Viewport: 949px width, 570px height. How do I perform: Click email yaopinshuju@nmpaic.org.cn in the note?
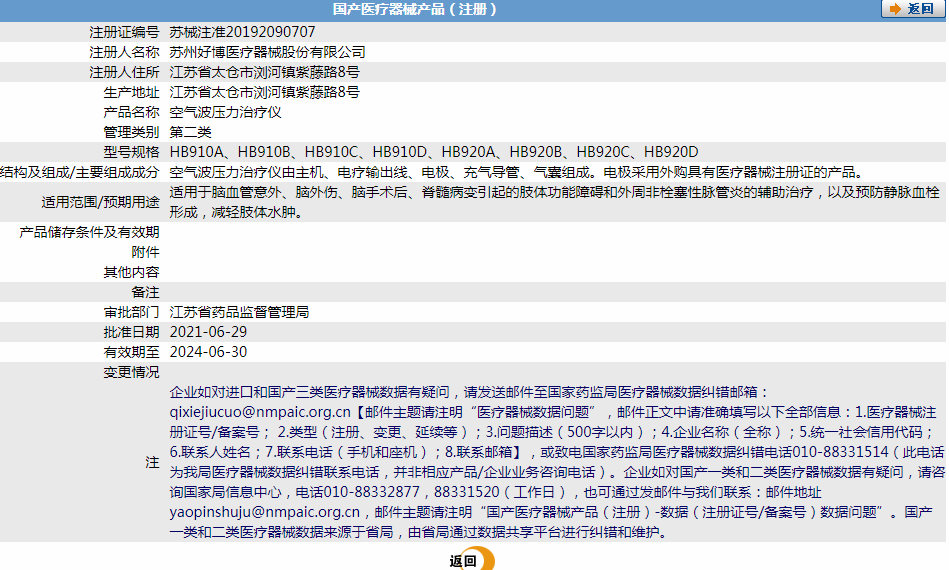pyautogui.click(x=264, y=512)
